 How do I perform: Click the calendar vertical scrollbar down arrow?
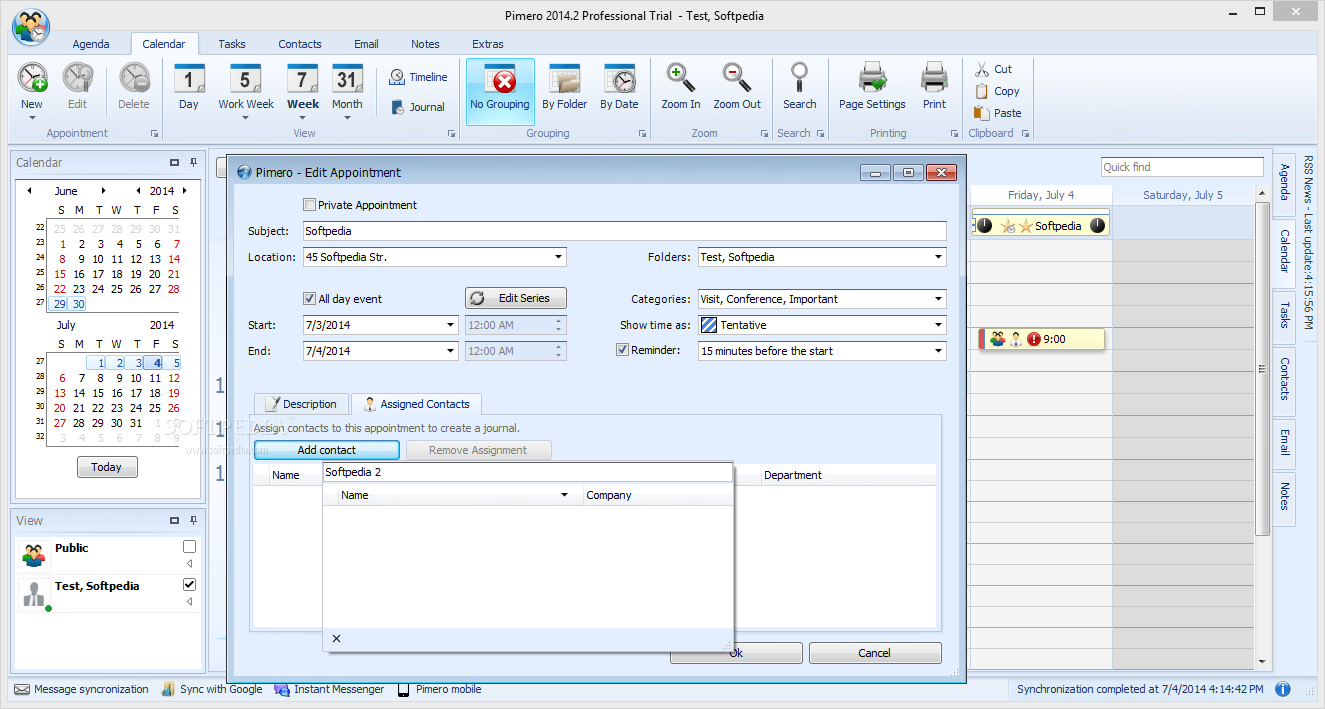point(1262,662)
